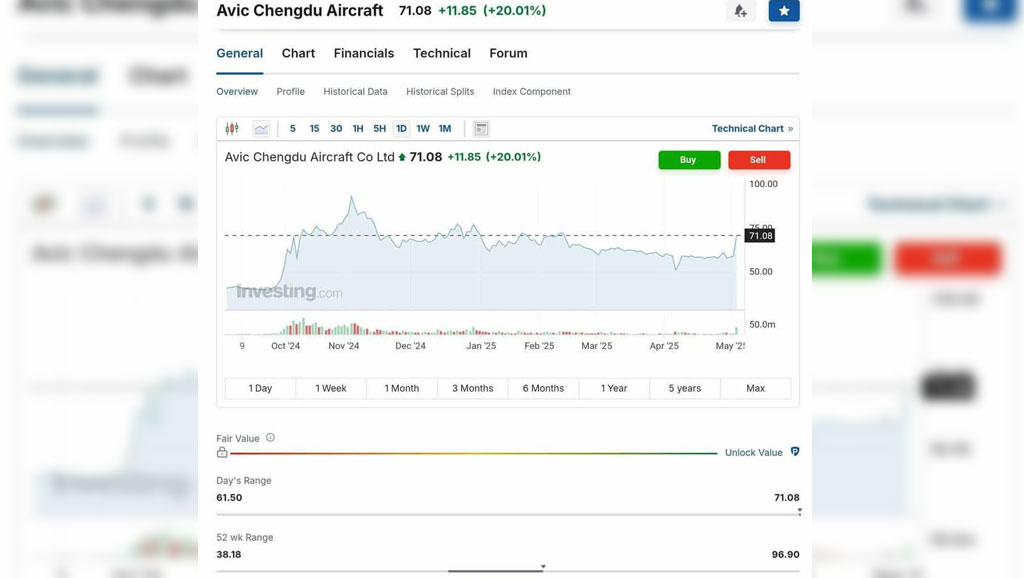Screen dimensions: 1024x578
Task: Add a price alert with the bell icon
Action: 741,11
